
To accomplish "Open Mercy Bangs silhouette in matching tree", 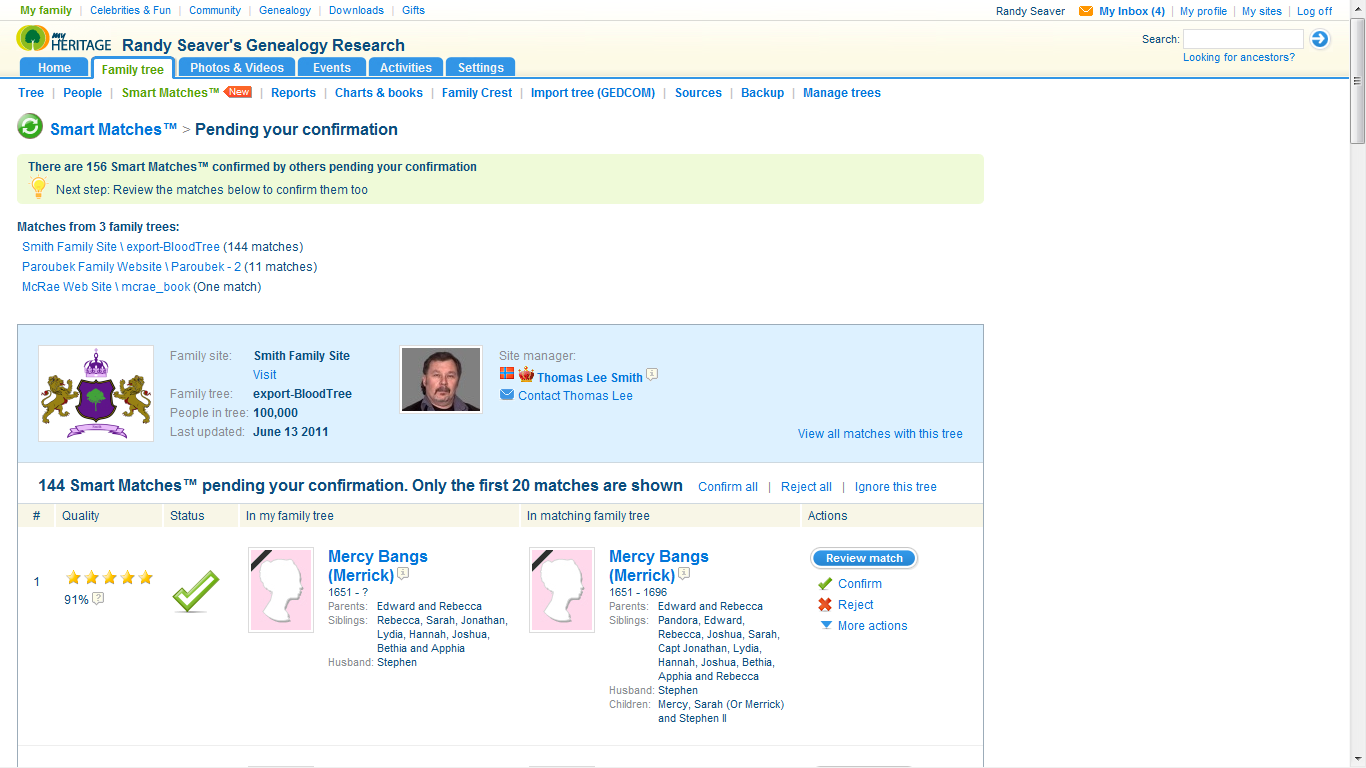I will click(562, 589).
